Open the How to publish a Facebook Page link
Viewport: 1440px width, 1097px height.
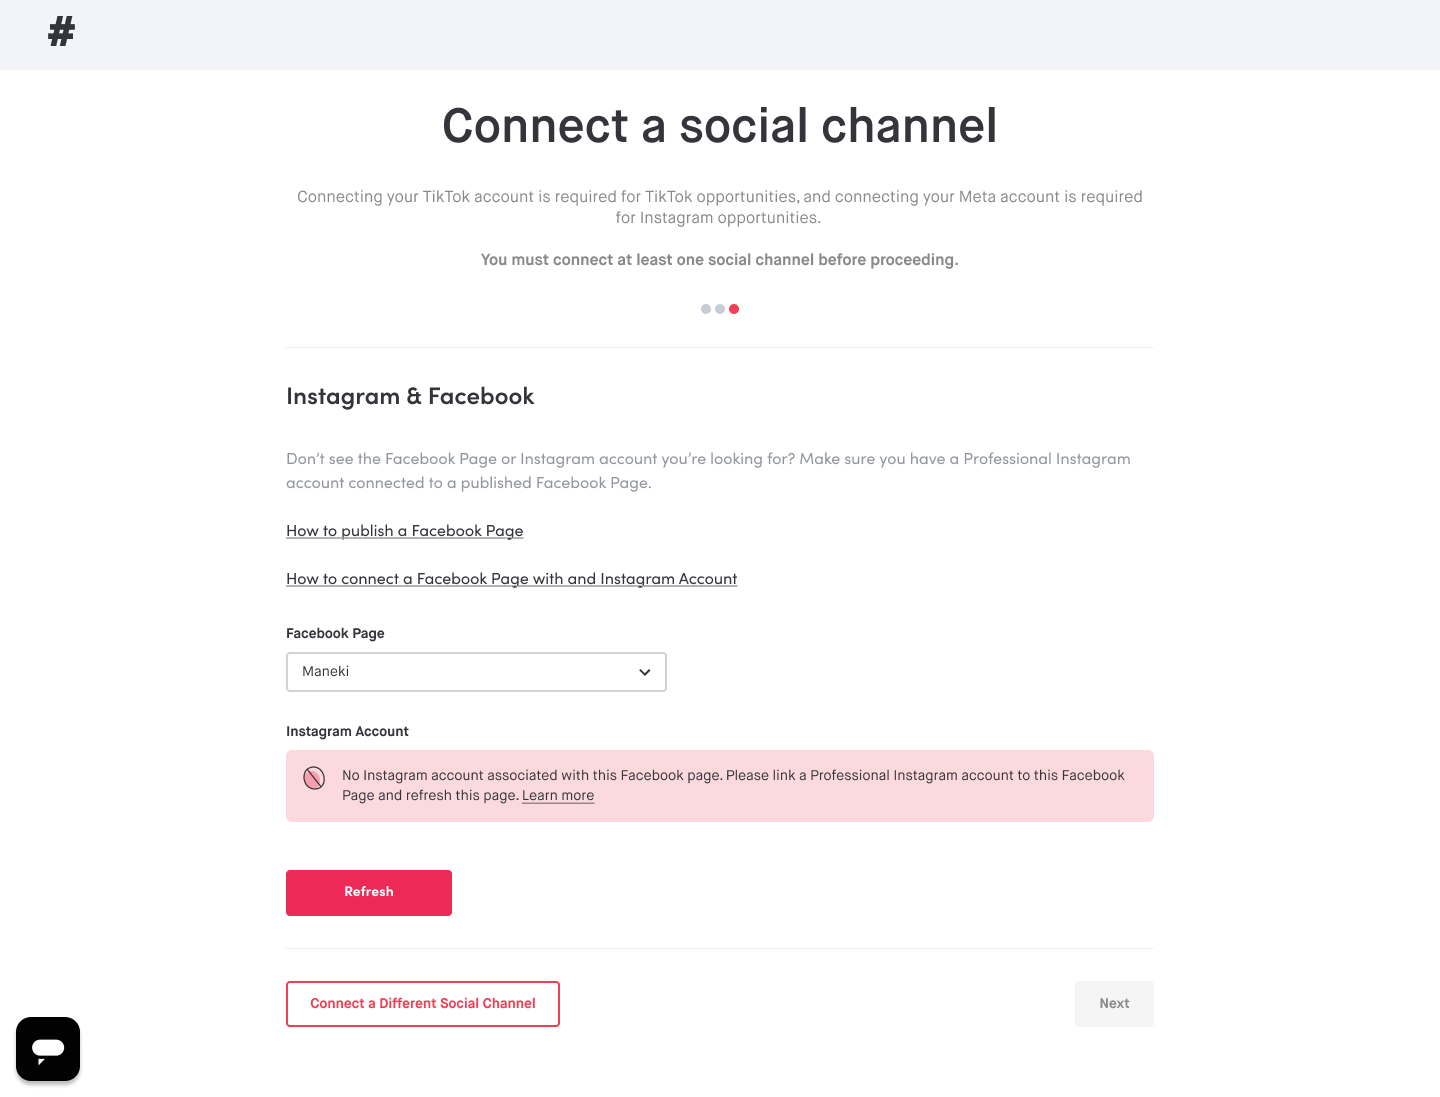coord(405,531)
